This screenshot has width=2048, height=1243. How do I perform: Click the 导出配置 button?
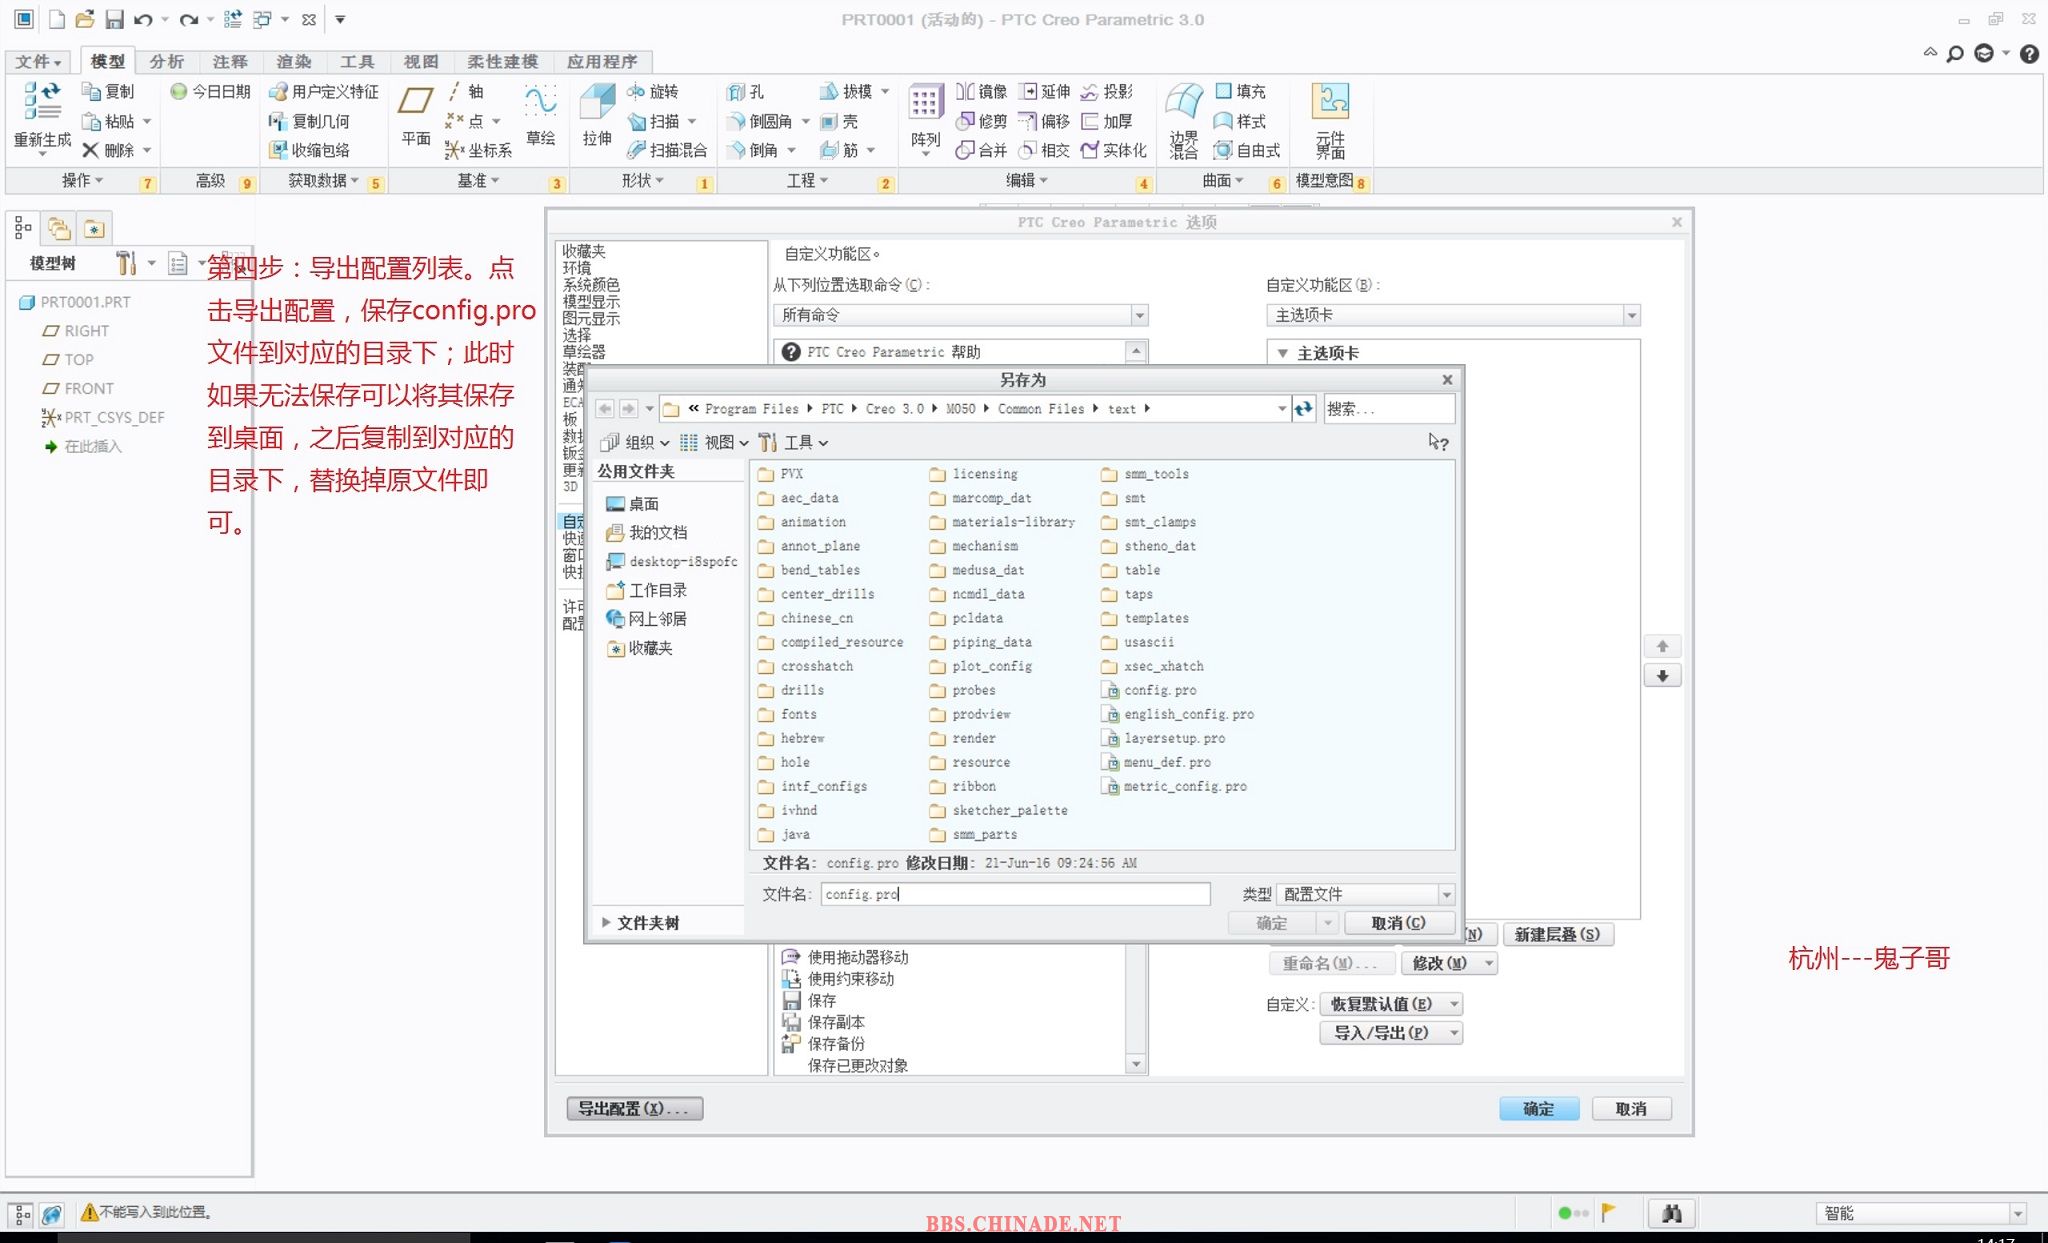pyautogui.click(x=634, y=1108)
